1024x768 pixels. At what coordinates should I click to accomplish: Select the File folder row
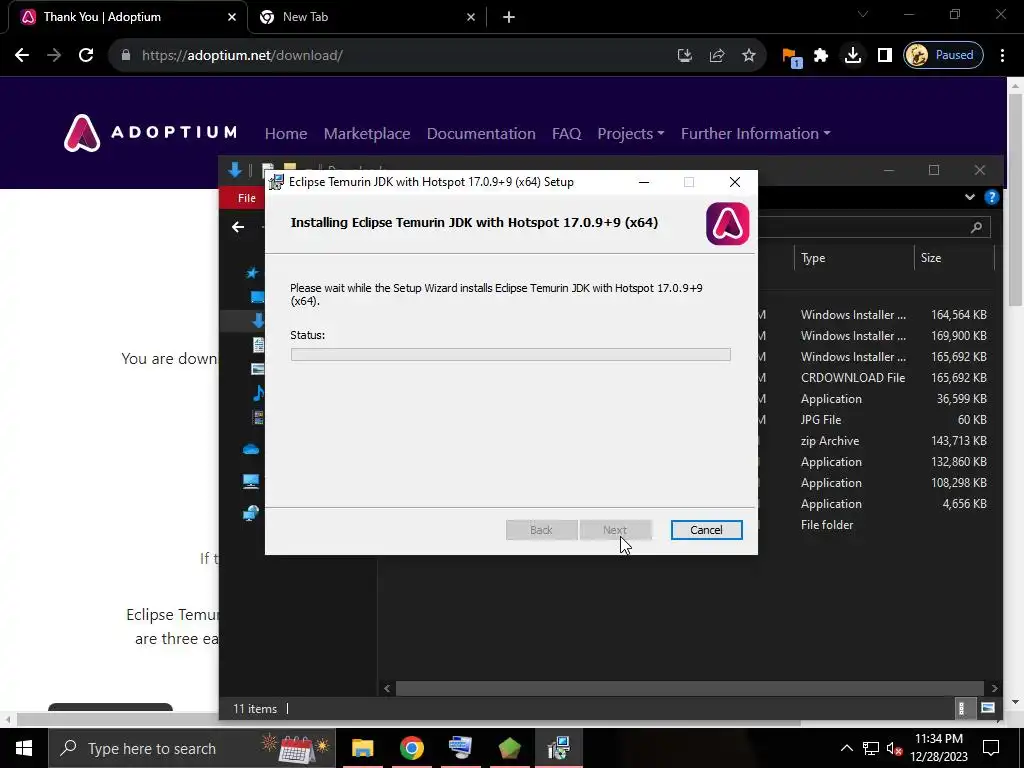coord(875,525)
